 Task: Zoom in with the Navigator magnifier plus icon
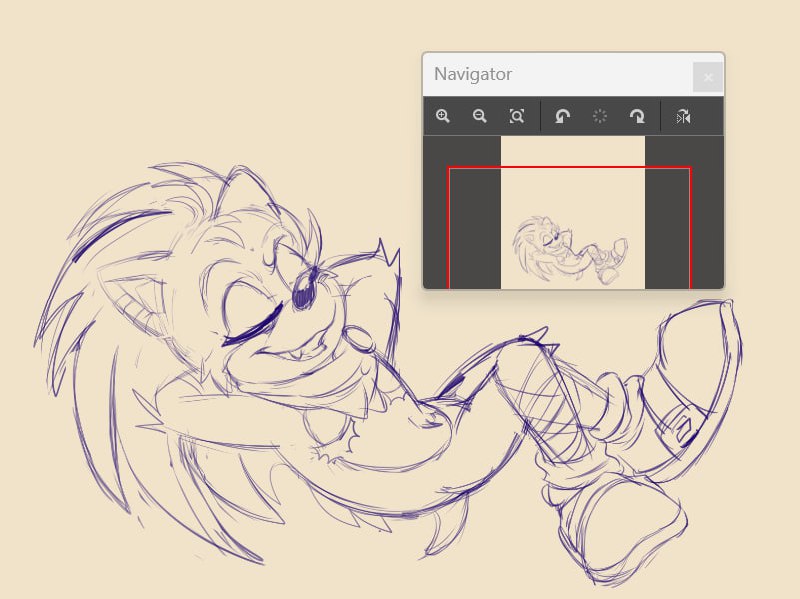[x=443, y=116]
